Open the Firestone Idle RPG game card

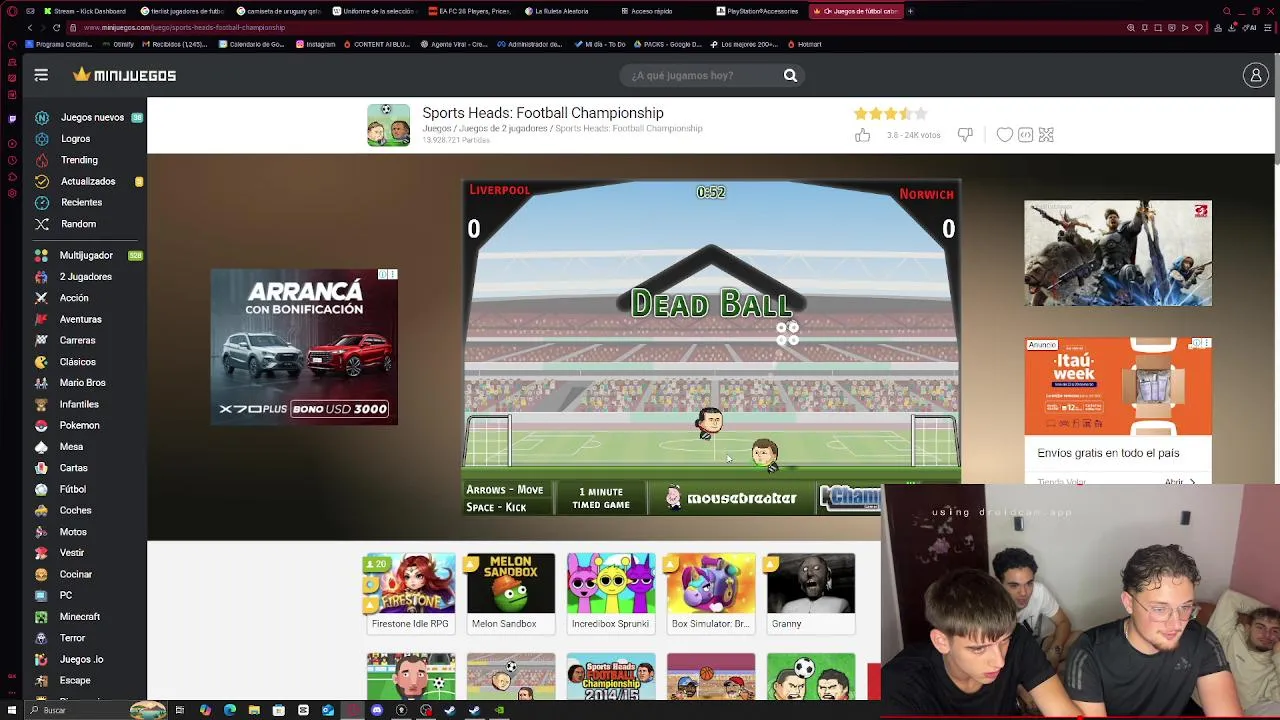click(410, 593)
